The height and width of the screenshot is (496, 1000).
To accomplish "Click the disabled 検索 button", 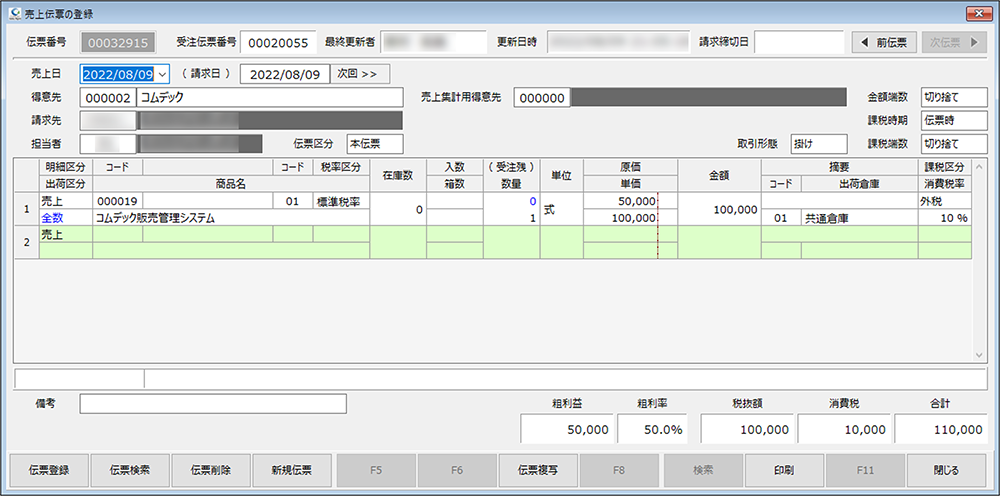I will point(703,470).
